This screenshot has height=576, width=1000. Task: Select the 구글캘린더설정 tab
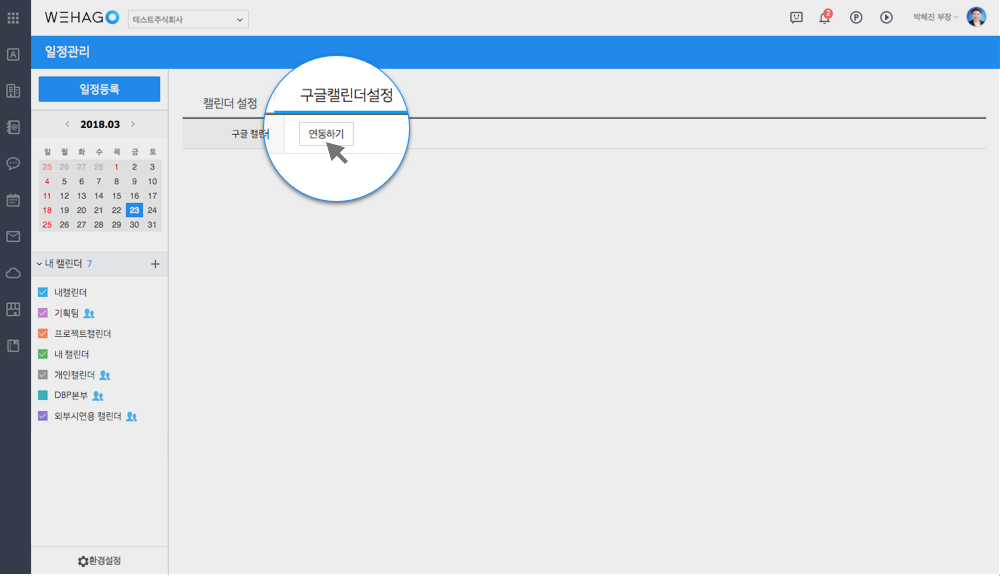[x=347, y=96]
